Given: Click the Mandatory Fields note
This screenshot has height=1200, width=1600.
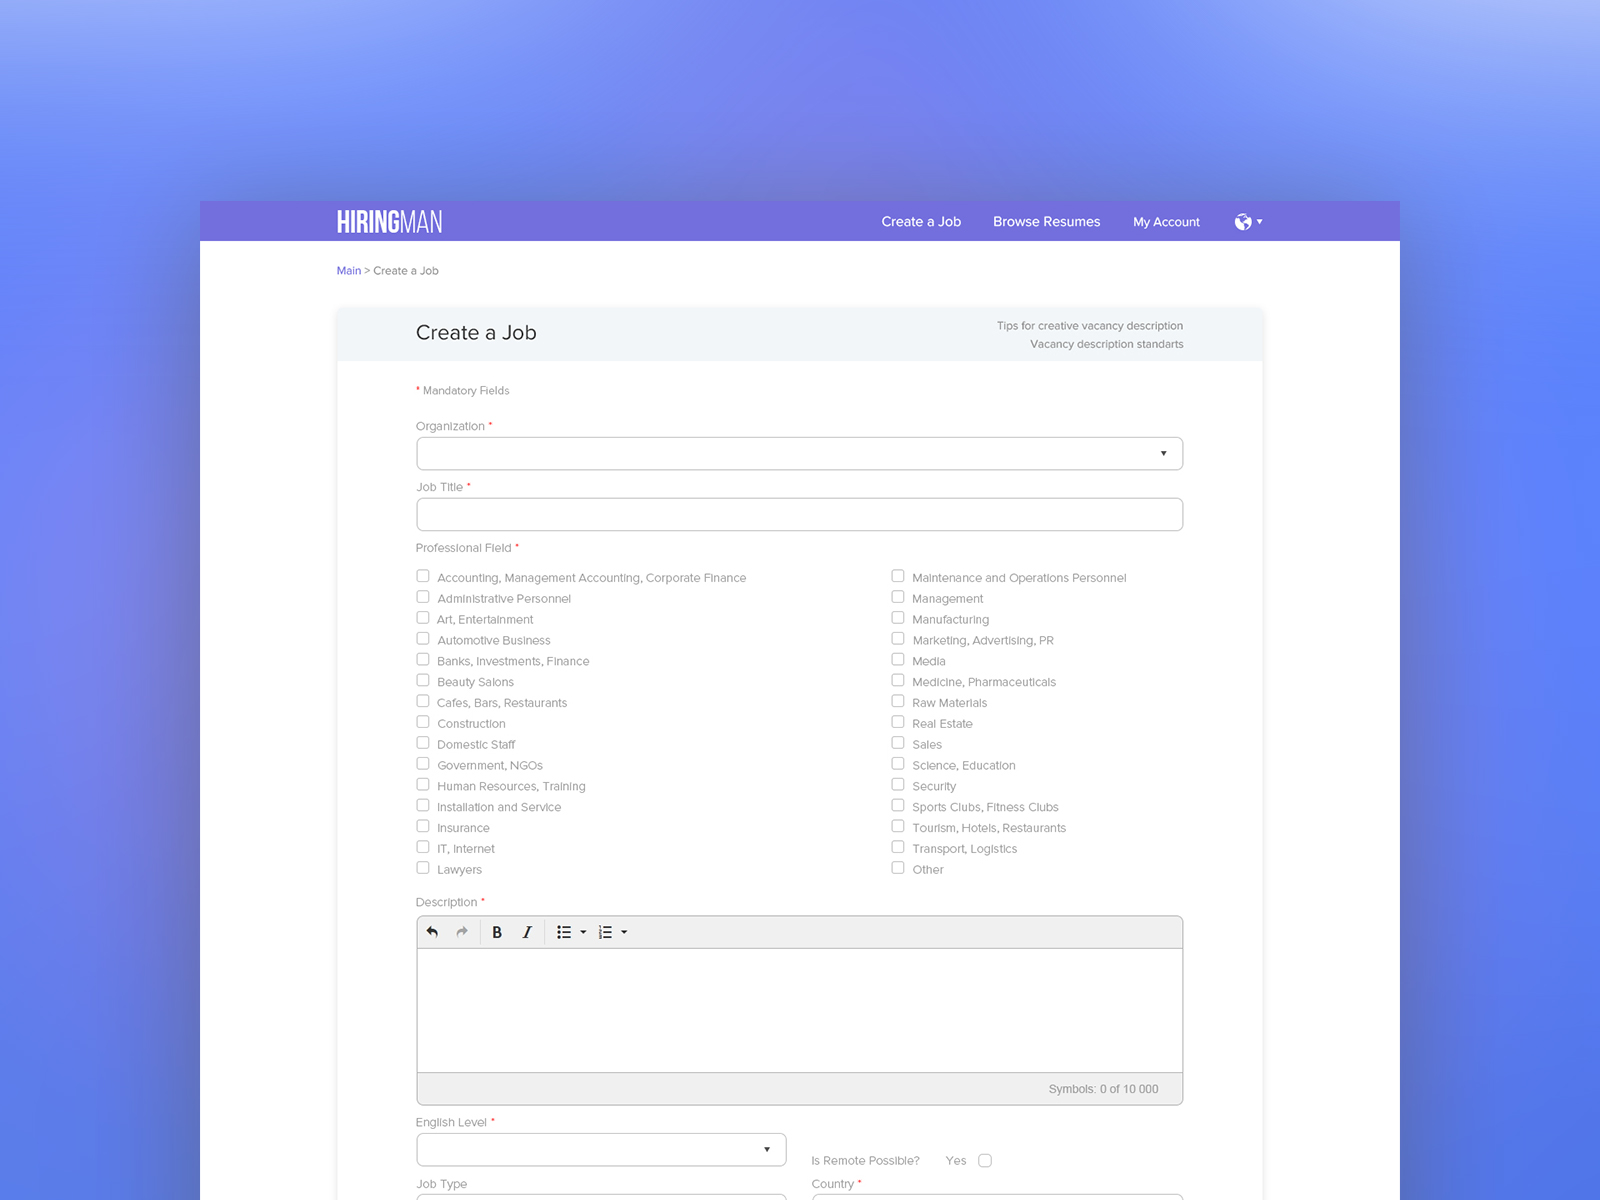Looking at the screenshot, I should click(463, 391).
